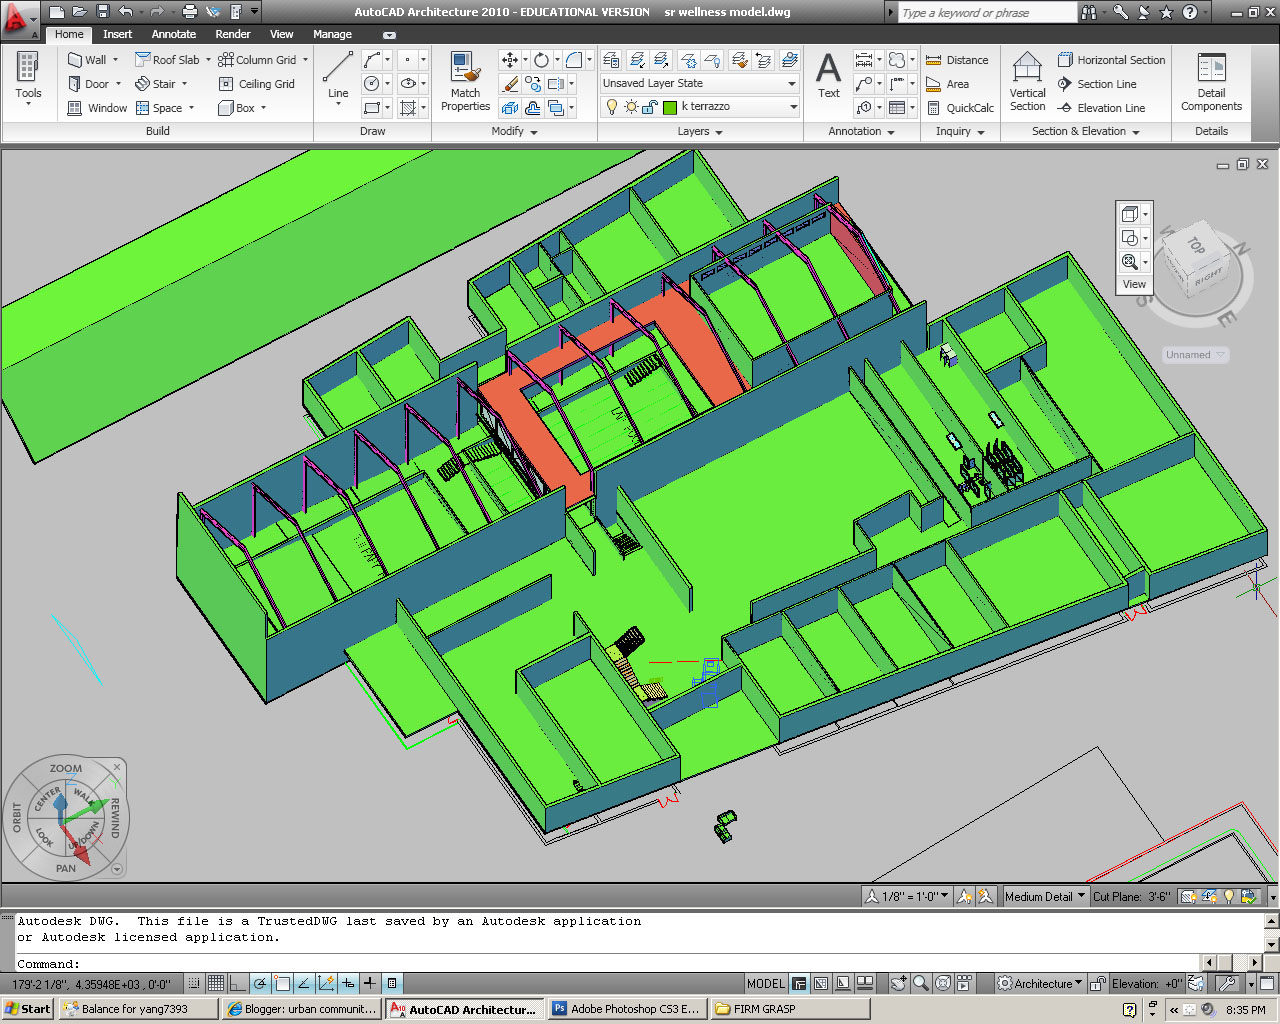The height and width of the screenshot is (1024, 1280).
Task: Click the Vertical Section tool
Action: (x=1027, y=82)
